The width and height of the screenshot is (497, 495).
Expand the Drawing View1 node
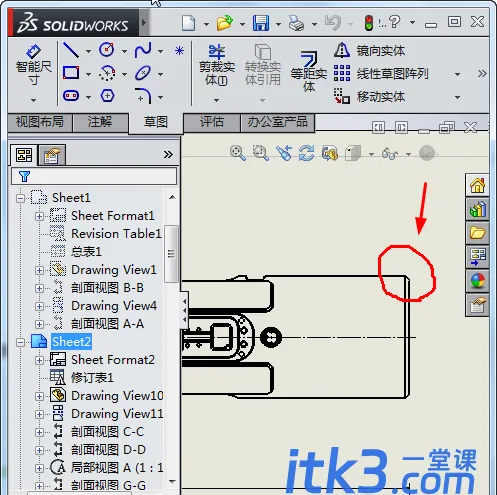[x=39, y=270]
